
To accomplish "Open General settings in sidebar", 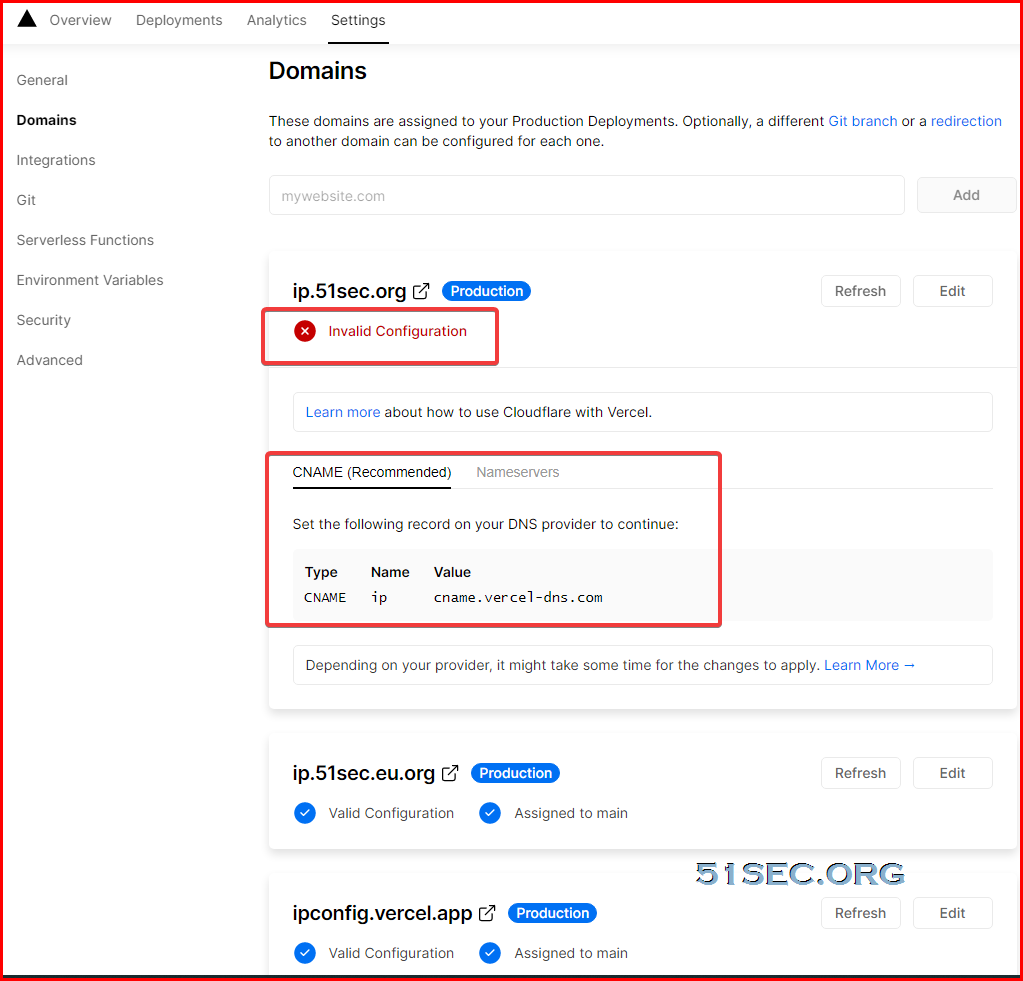I will [42, 80].
